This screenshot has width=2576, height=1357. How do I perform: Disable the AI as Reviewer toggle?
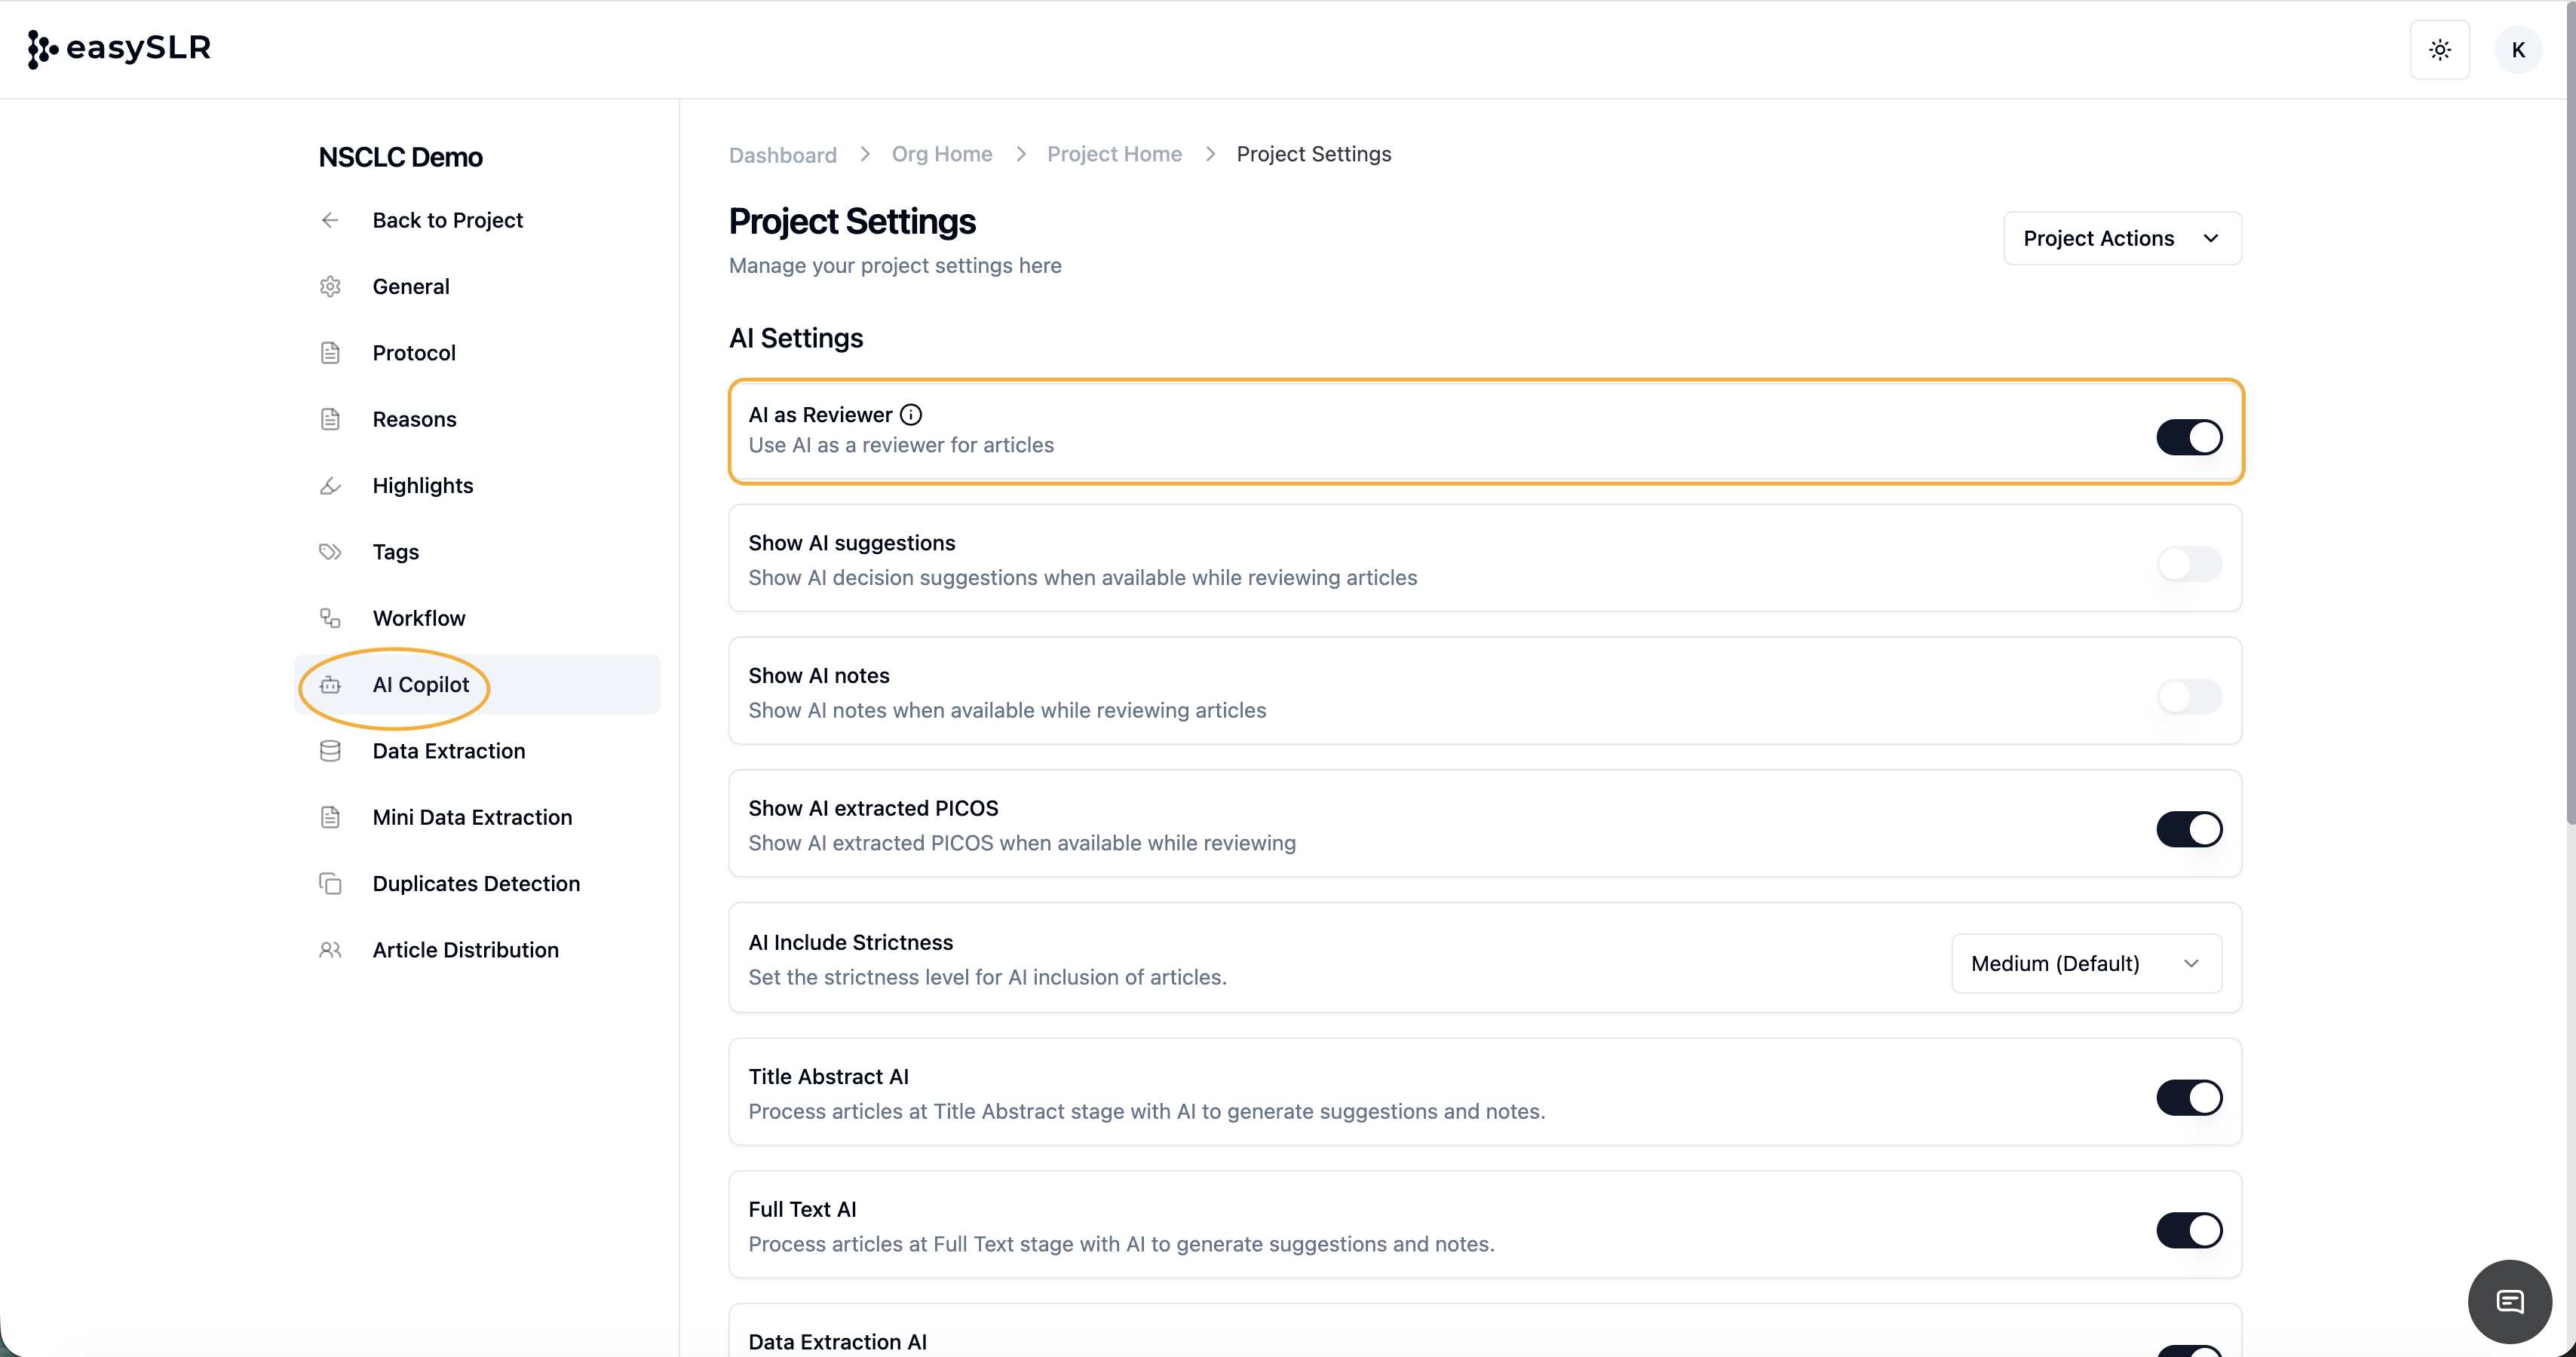click(x=2188, y=437)
